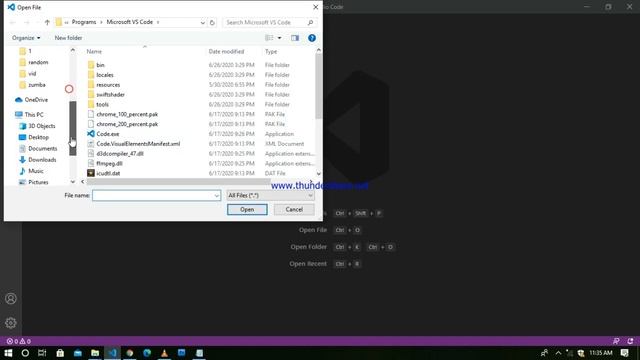
Task: Open Desktop in the navigation pane
Action: pos(34,137)
